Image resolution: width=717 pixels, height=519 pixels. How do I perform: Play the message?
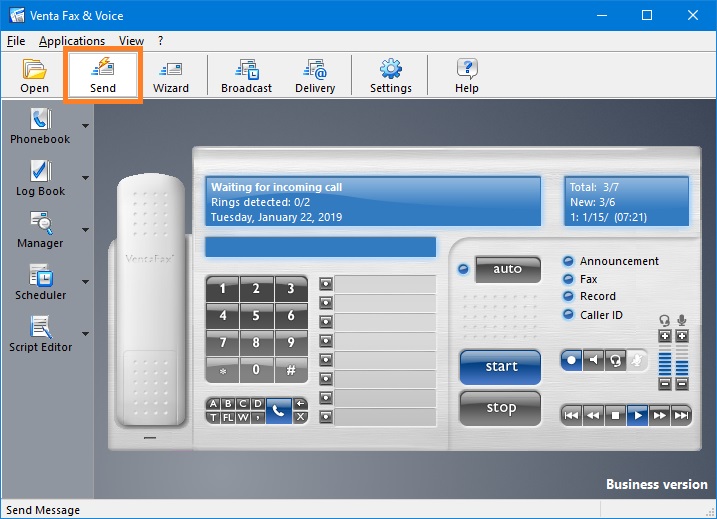[637, 415]
